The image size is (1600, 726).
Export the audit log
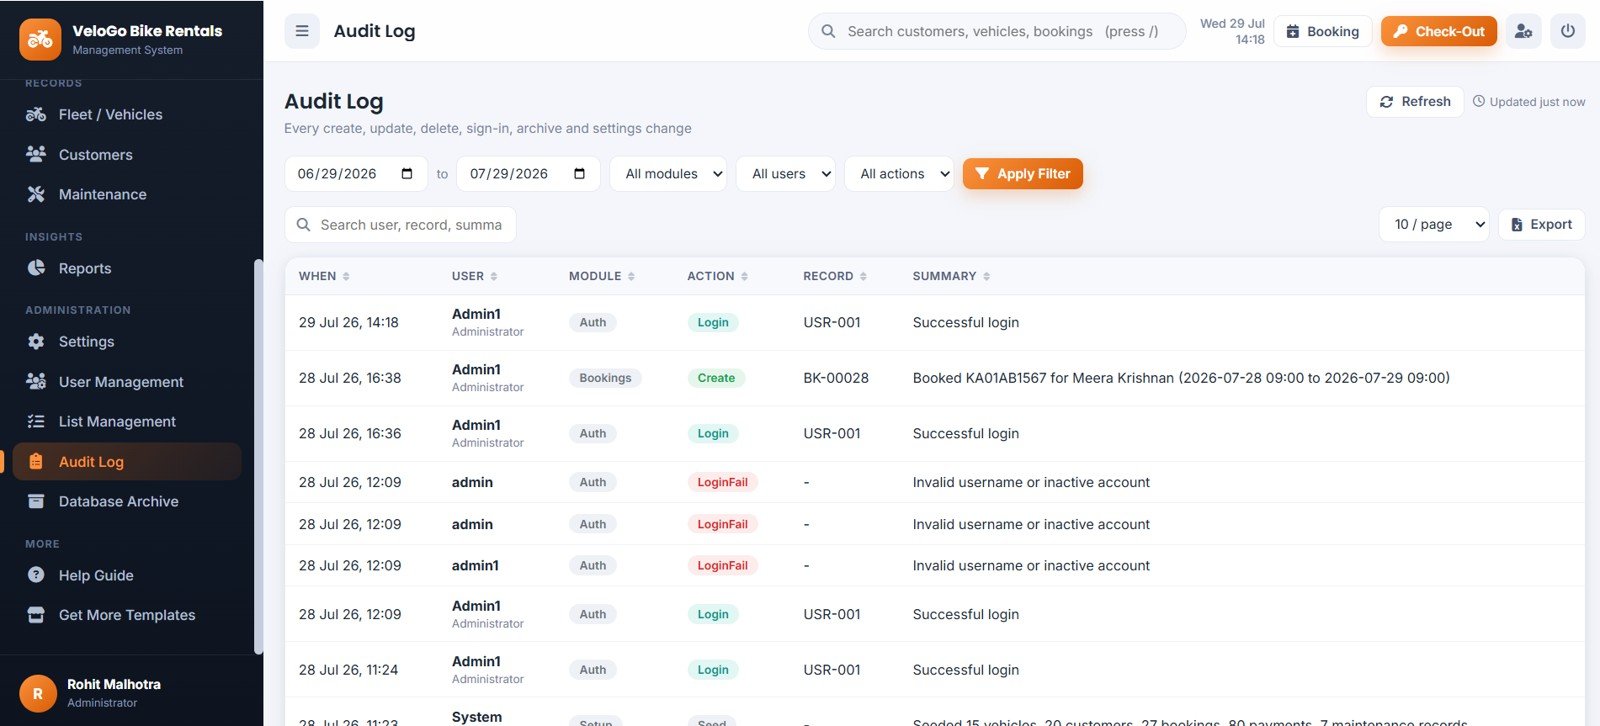point(1541,224)
